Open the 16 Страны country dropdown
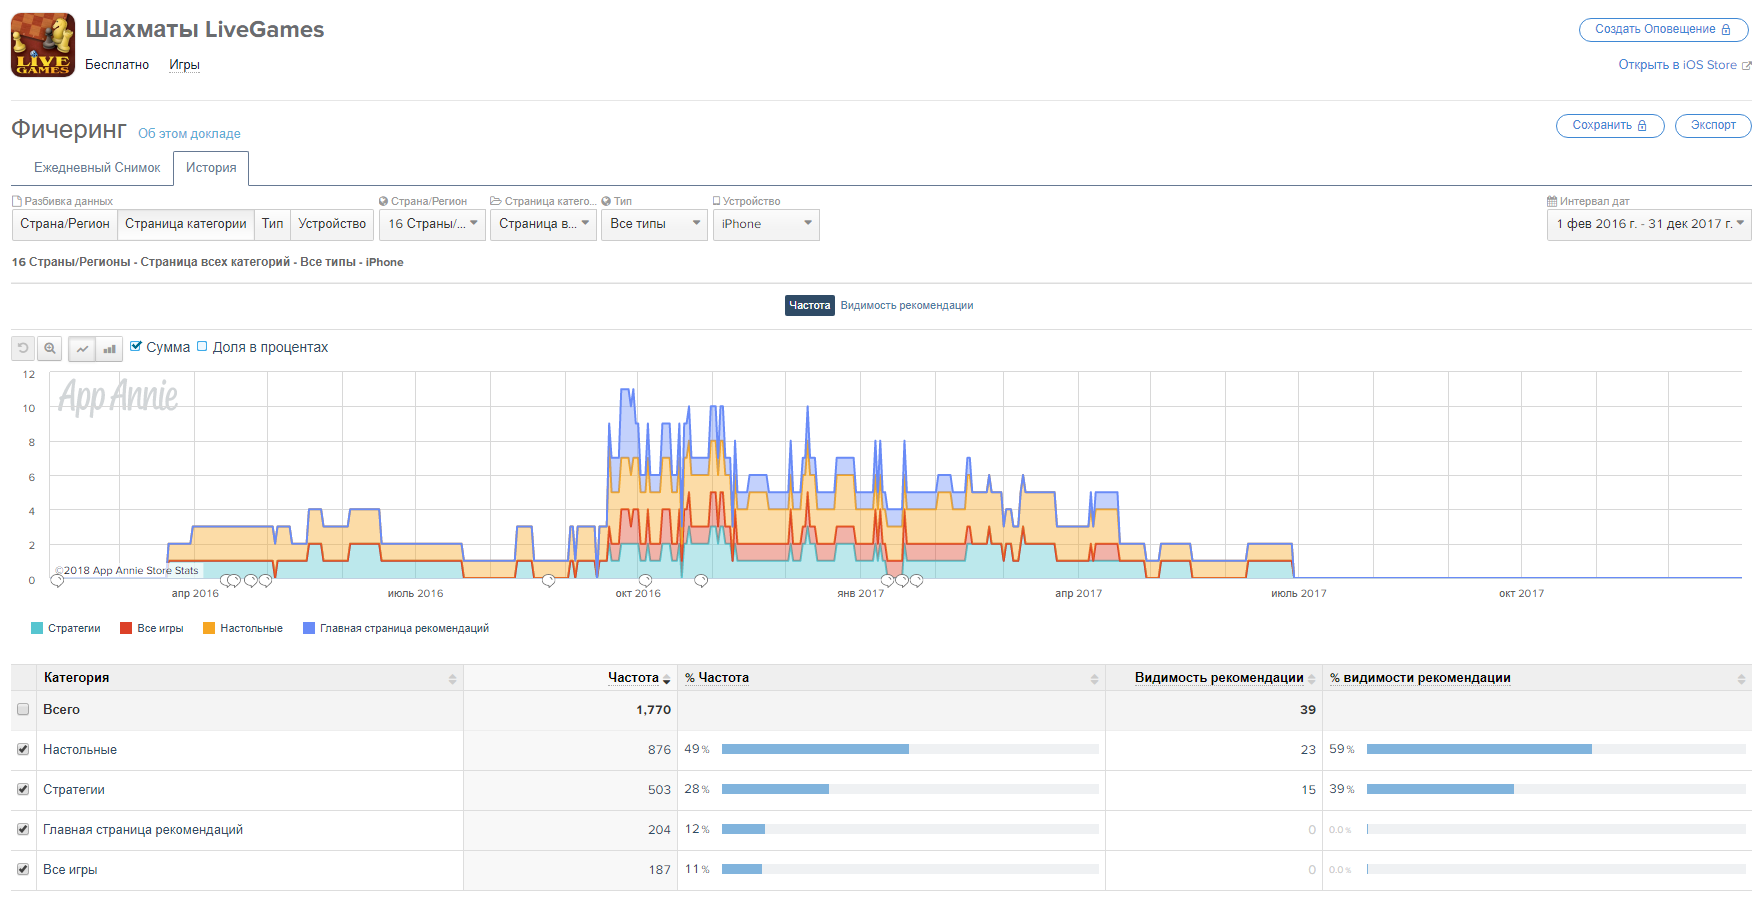 point(432,224)
